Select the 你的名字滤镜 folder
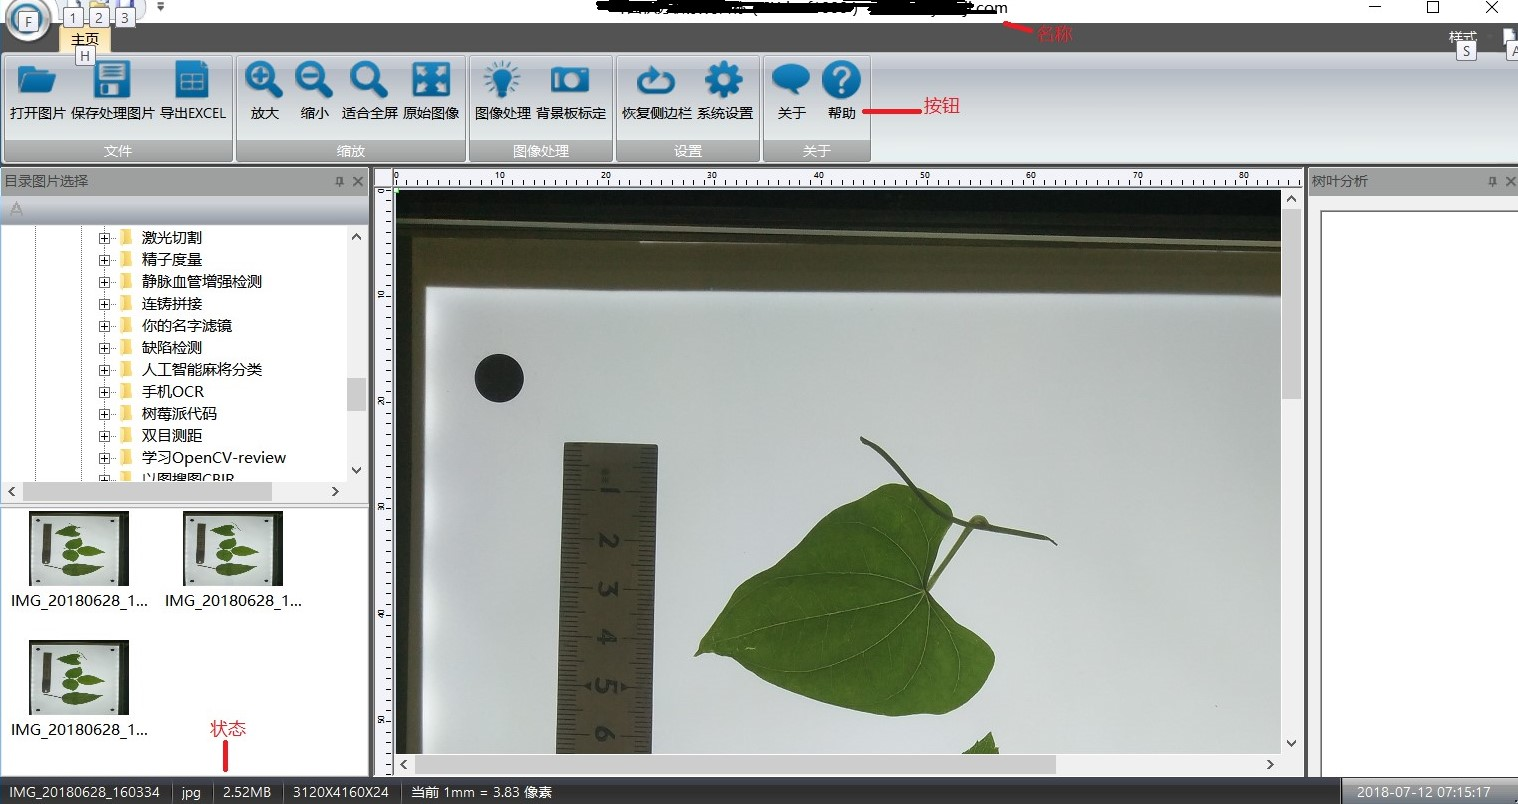Screen dimensions: 1518x804 [x=186, y=326]
